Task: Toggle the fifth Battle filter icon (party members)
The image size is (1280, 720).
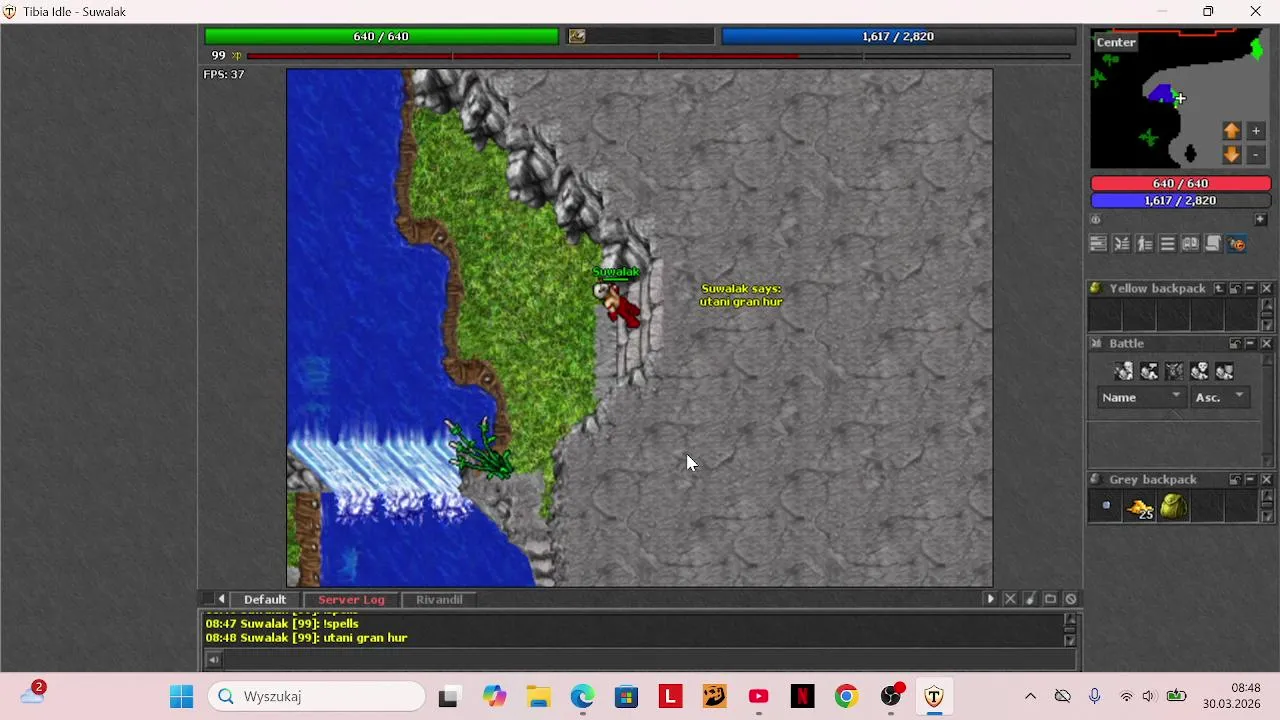Action: 1224,371
